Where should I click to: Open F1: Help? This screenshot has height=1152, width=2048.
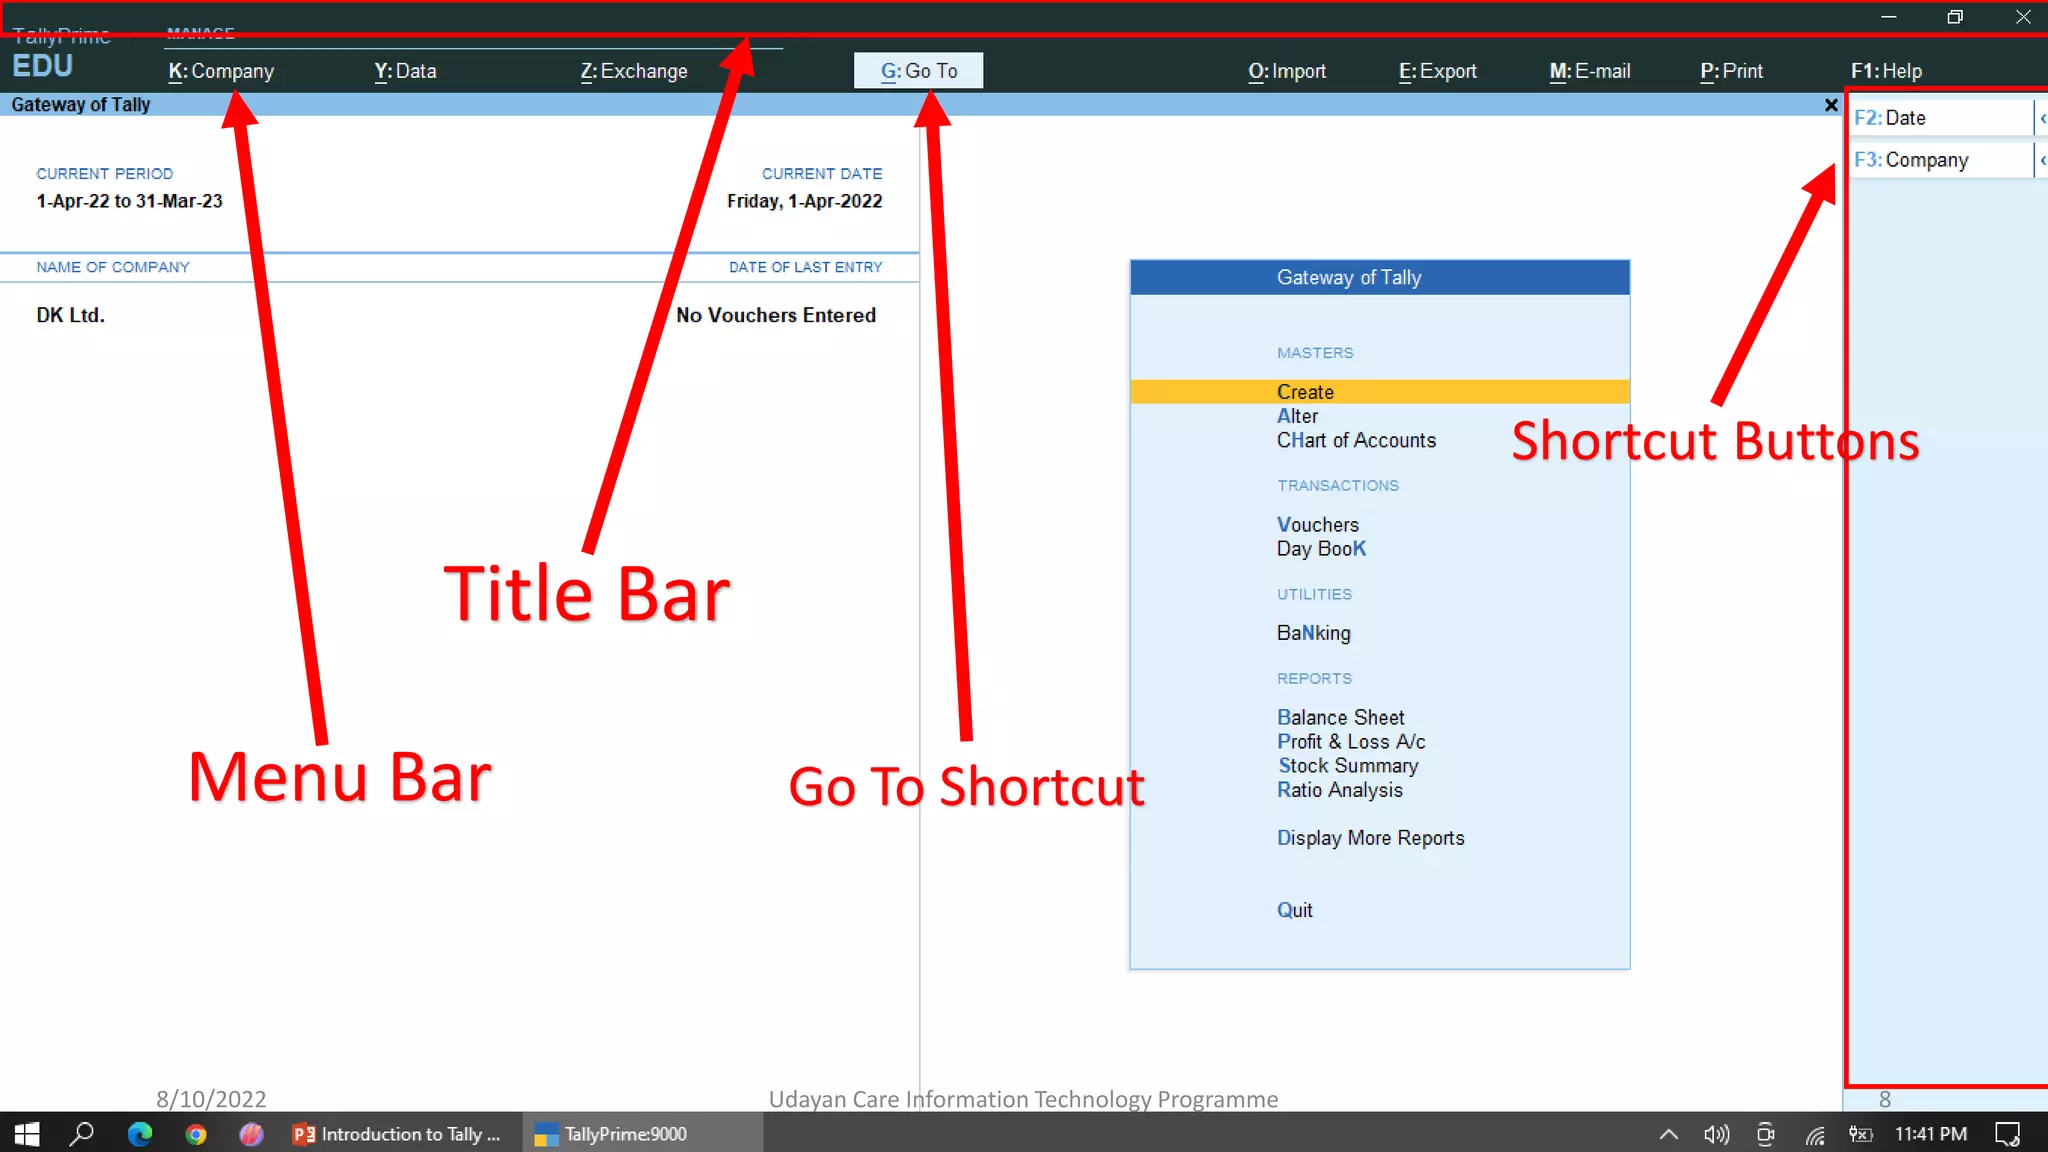tap(1886, 71)
